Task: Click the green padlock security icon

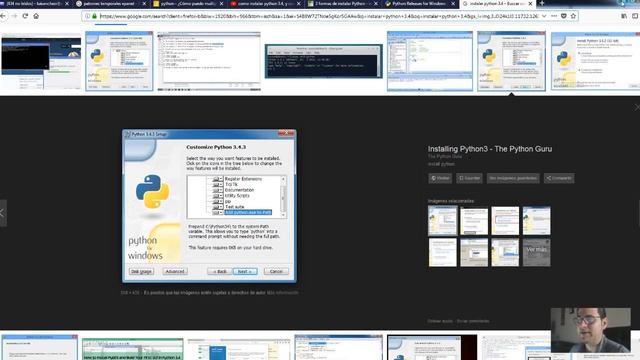Action: pos(94,16)
